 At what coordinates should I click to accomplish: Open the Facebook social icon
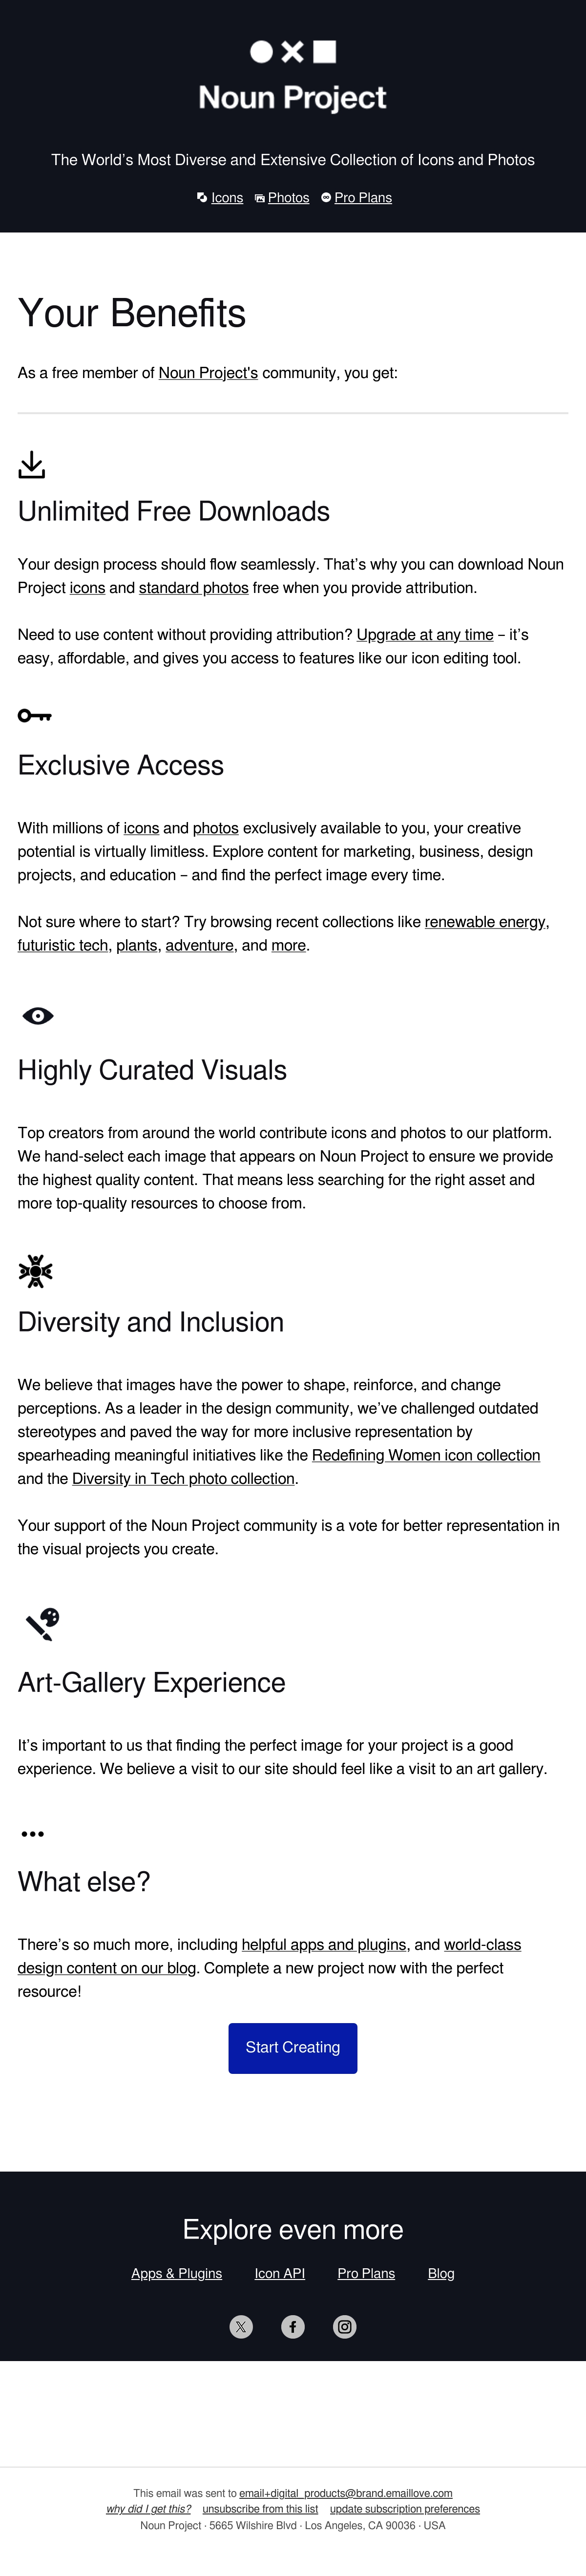tap(293, 2326)
